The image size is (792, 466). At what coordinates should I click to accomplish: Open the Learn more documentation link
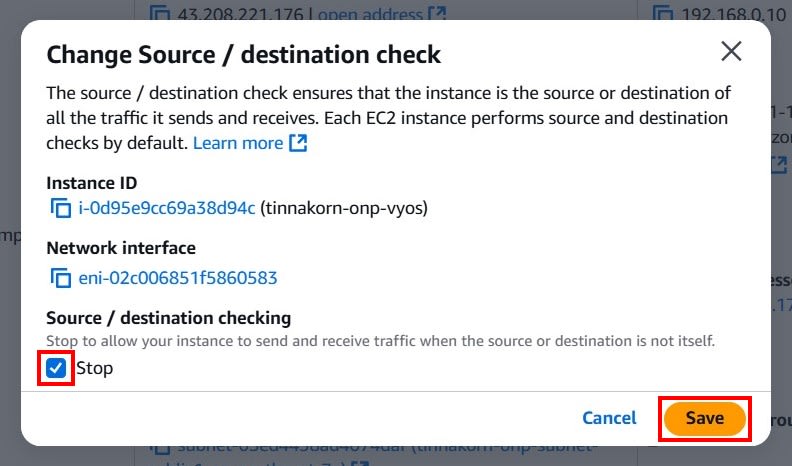coord(238,143)
